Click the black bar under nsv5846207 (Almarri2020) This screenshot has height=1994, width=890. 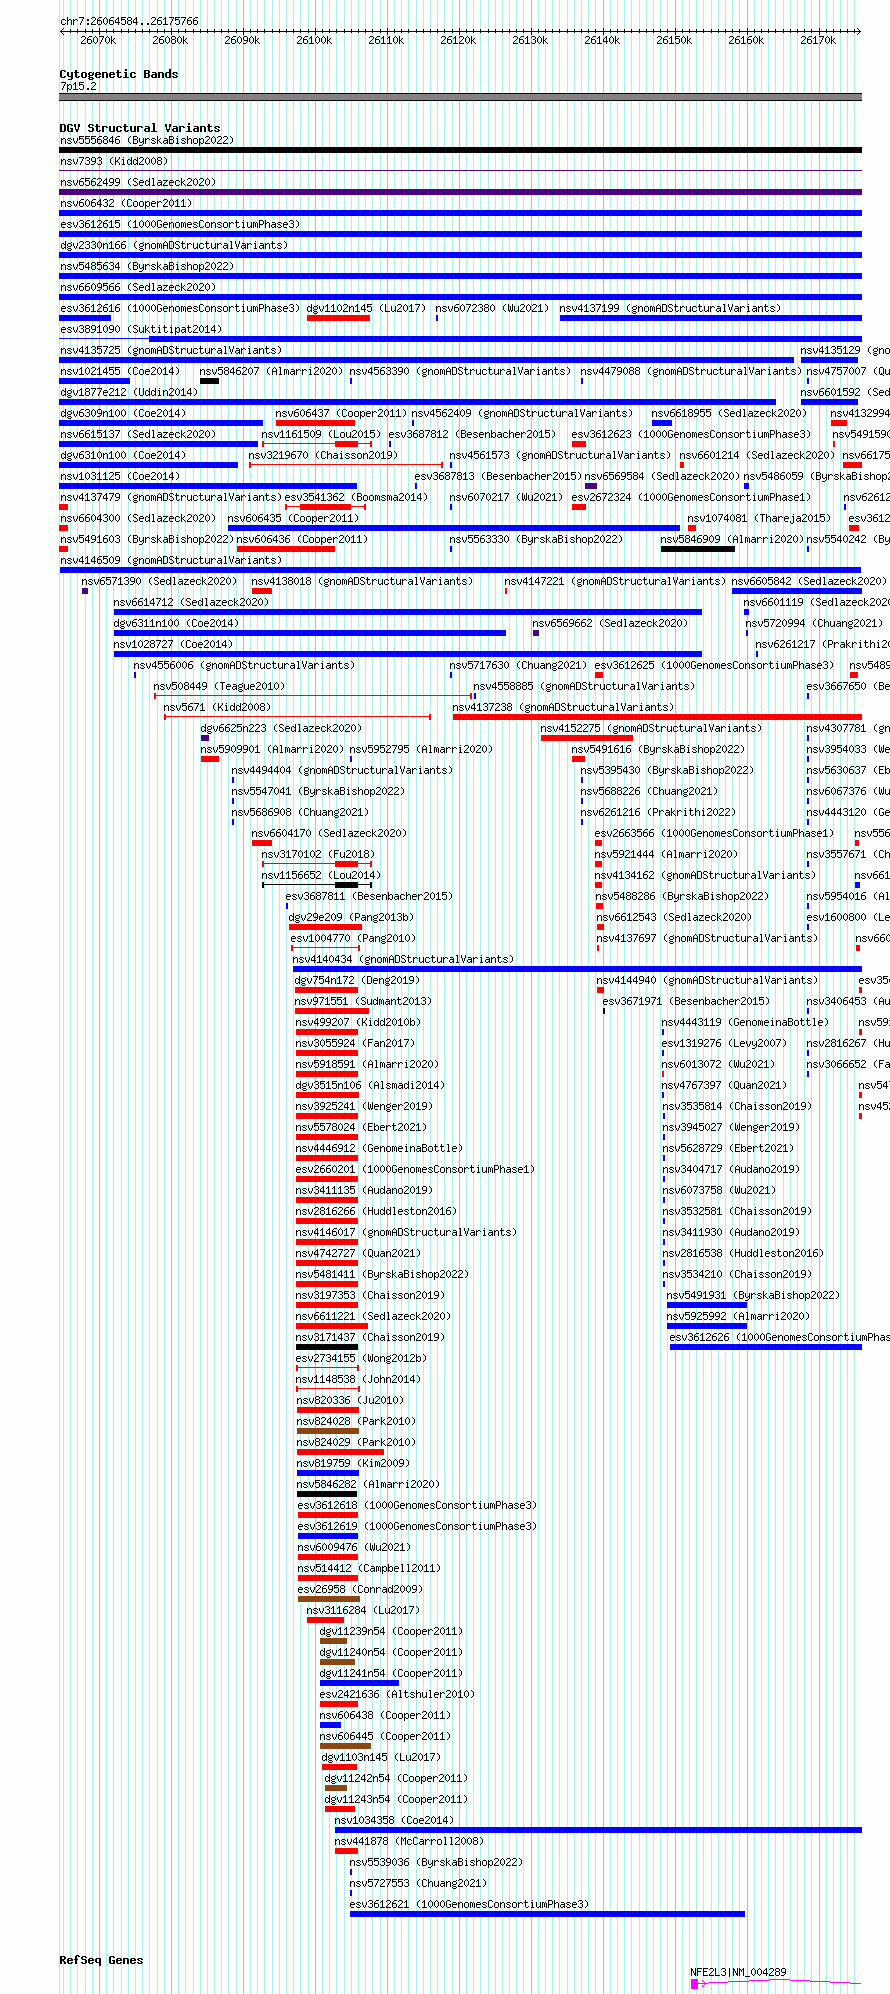click(x=210, y=381)
